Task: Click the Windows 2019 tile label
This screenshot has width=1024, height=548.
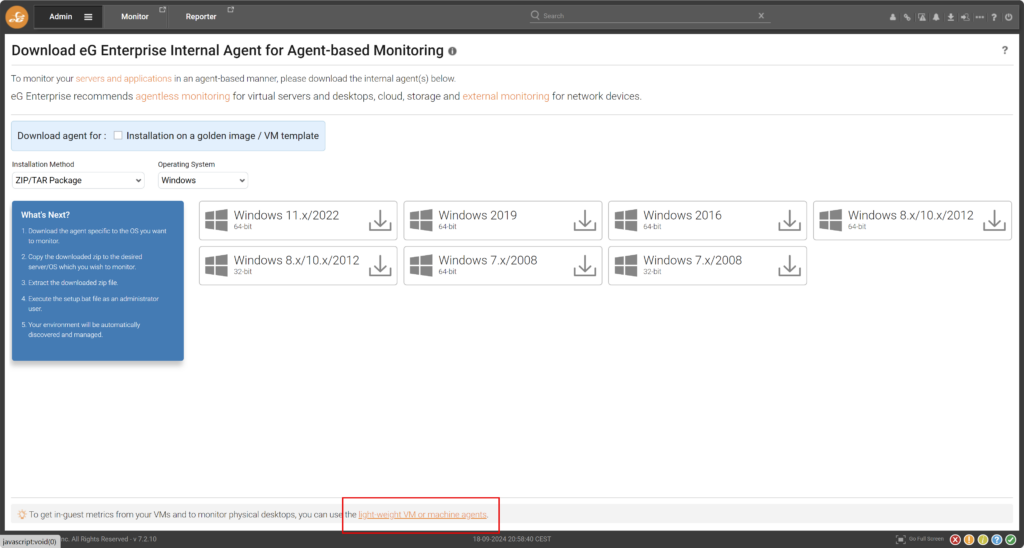Action: [x=477, y=216]
